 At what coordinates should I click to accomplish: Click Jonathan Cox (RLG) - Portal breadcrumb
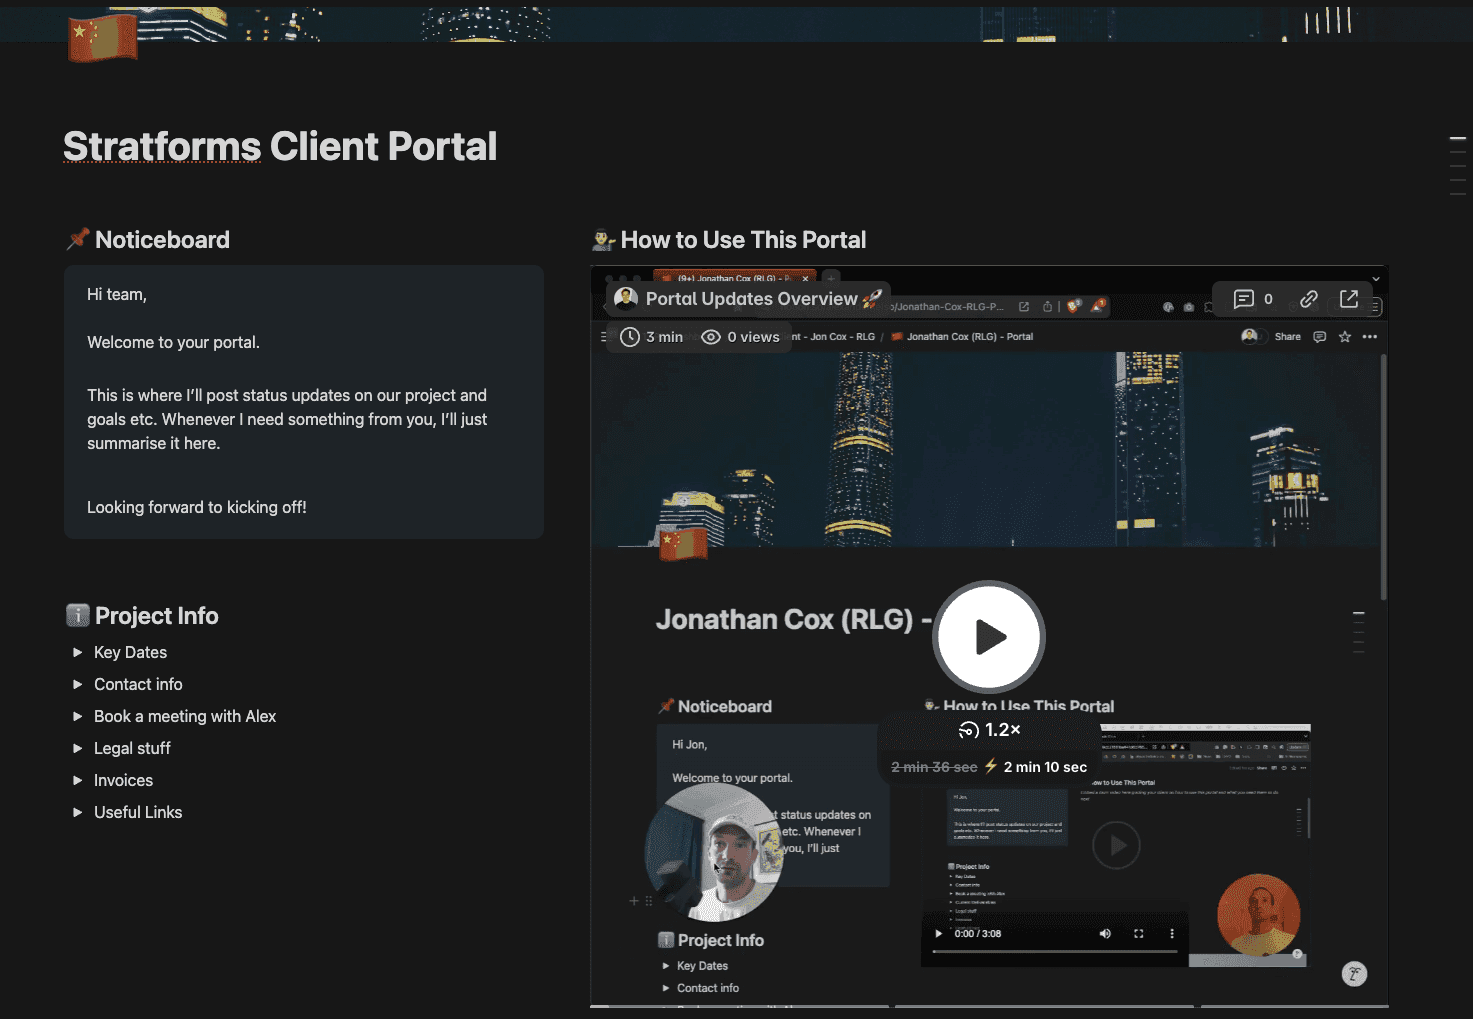[x=962, y=337]
